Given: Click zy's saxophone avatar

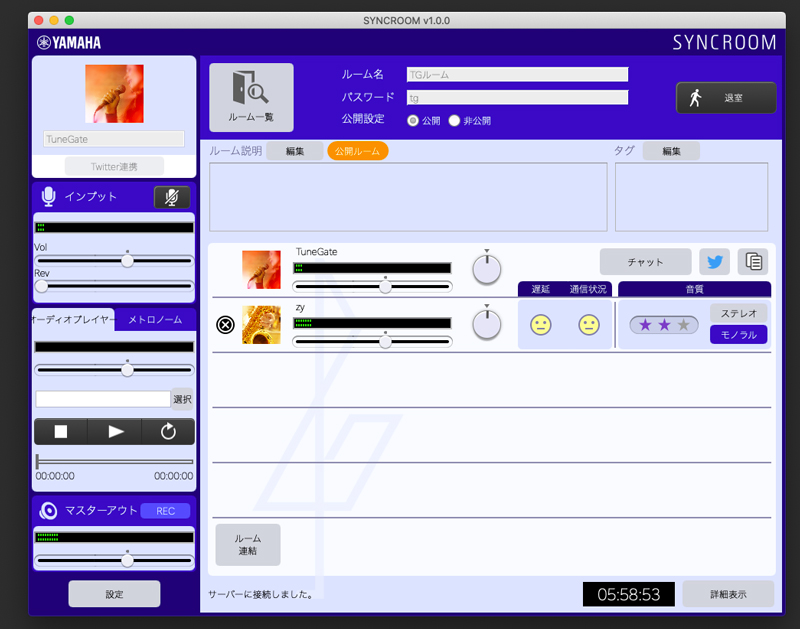Looking at the screenshot, I should (x=261, y=324).
